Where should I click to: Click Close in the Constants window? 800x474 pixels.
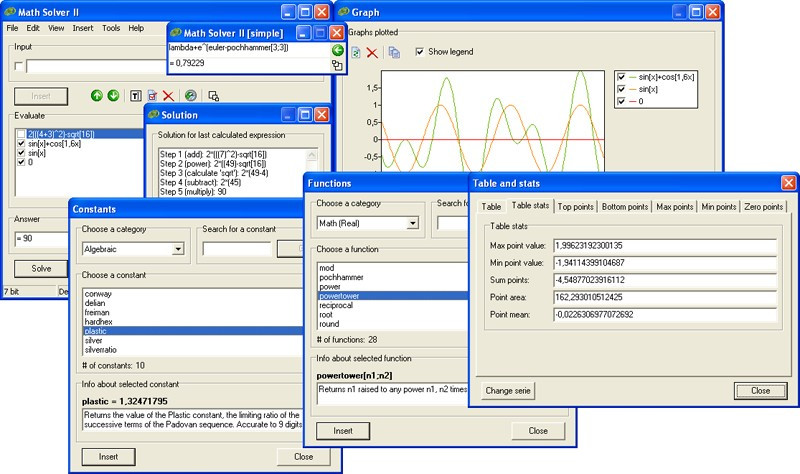click(x=304, y=457)
